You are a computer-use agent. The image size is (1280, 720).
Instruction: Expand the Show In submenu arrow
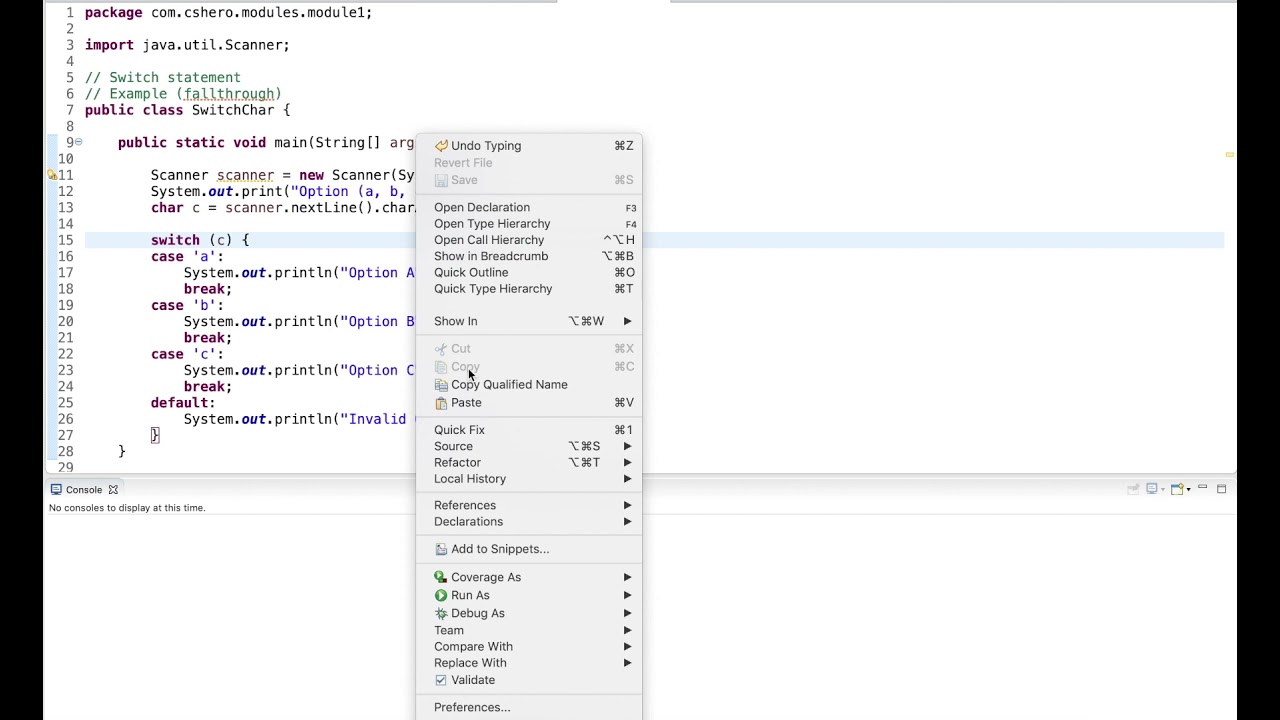[x=627, y=321]
